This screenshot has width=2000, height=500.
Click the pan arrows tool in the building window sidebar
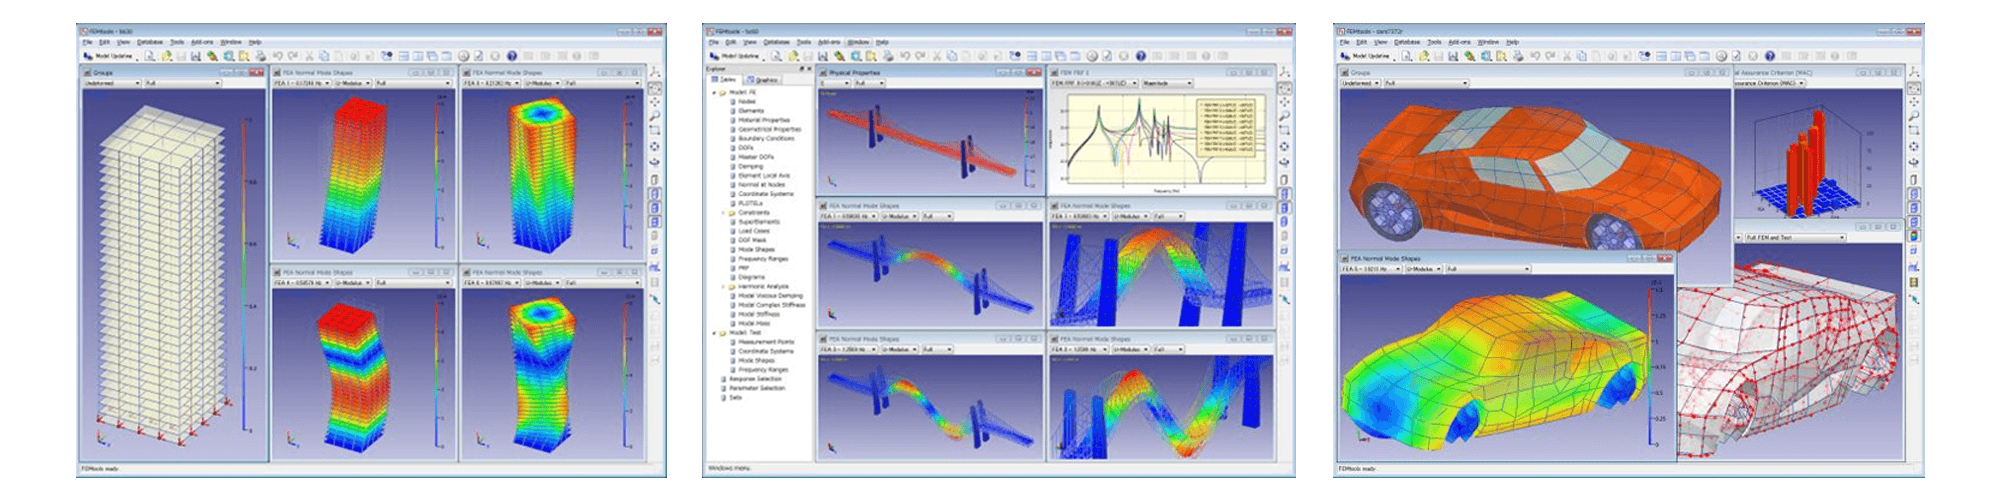tap(655, 102)
